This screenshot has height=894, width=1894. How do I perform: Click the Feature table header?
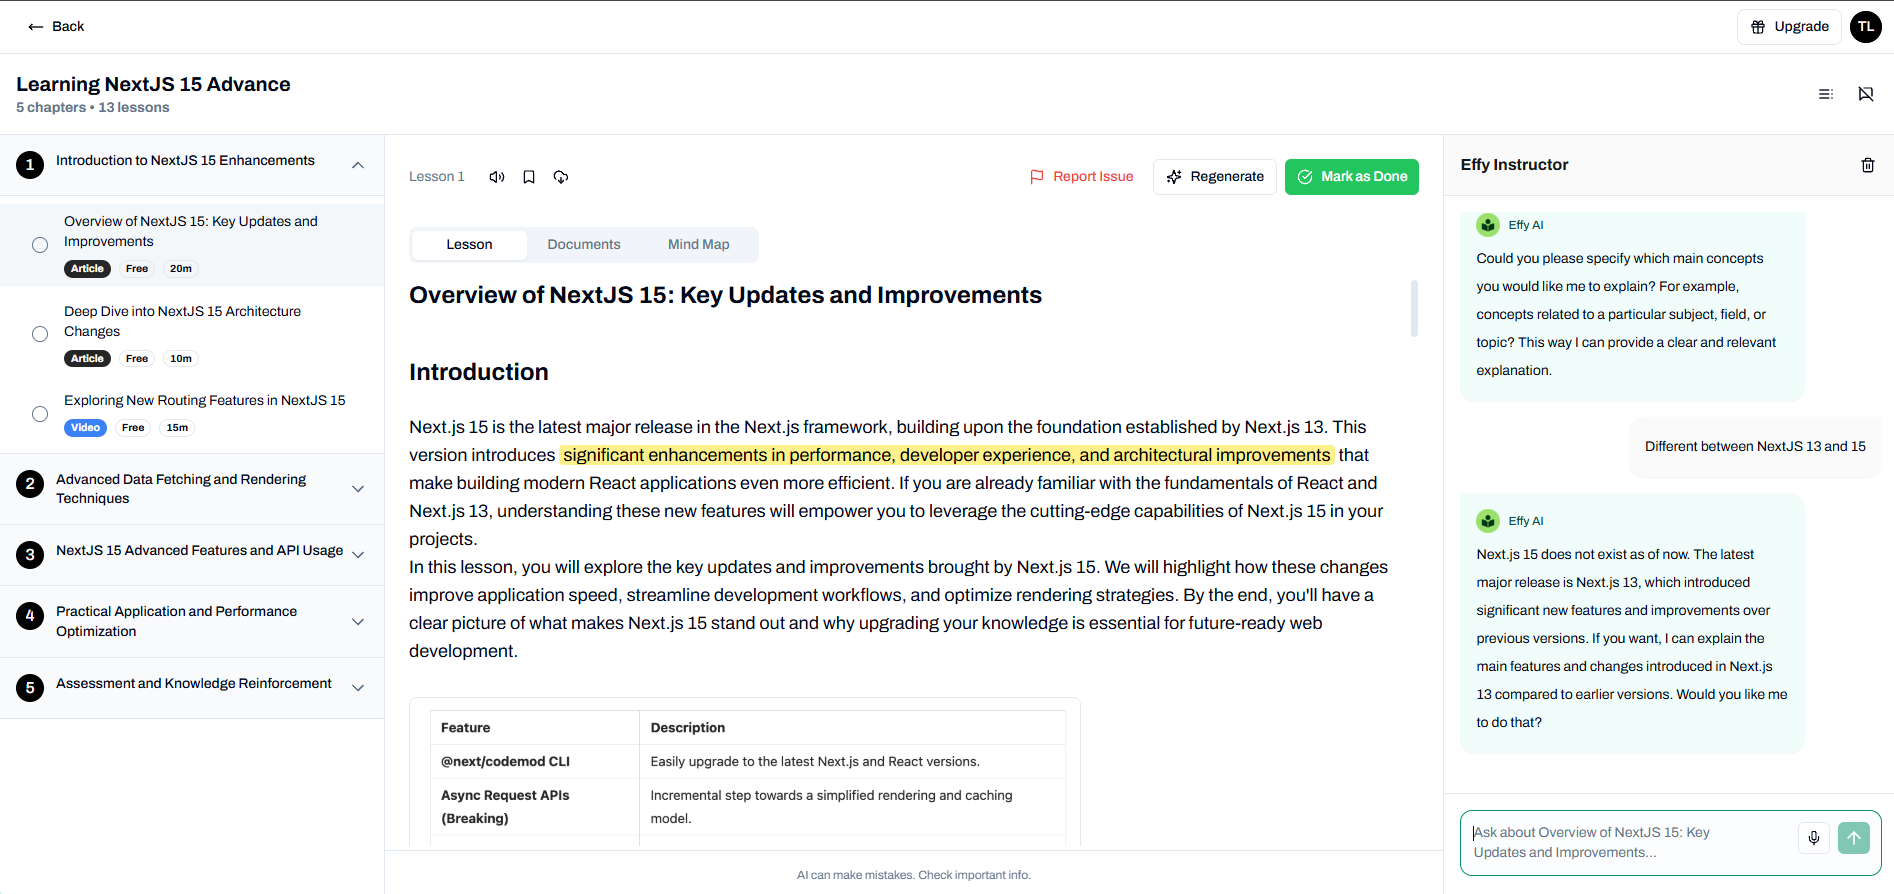pyautogui.click(x=535, y=728)
